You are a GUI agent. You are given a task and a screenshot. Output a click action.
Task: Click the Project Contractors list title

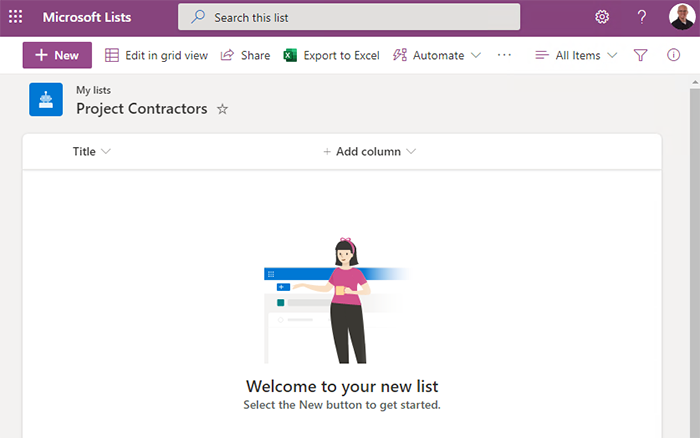(142, 108)
